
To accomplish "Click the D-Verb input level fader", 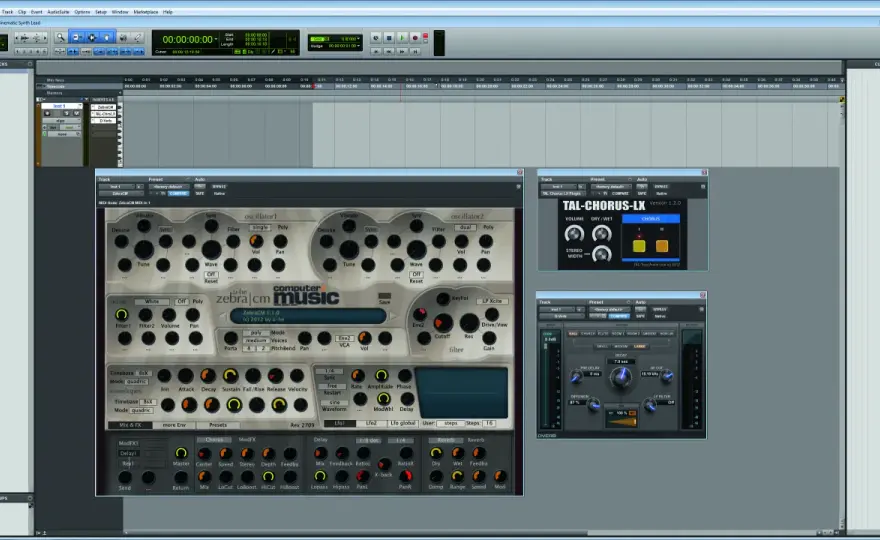I will point(545,346).
